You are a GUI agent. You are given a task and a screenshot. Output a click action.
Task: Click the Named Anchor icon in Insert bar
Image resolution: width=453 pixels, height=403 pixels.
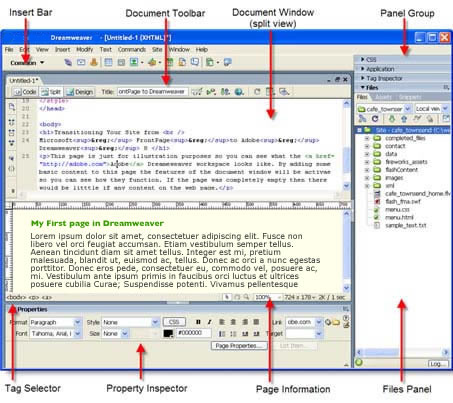click(x=94, y=62)
